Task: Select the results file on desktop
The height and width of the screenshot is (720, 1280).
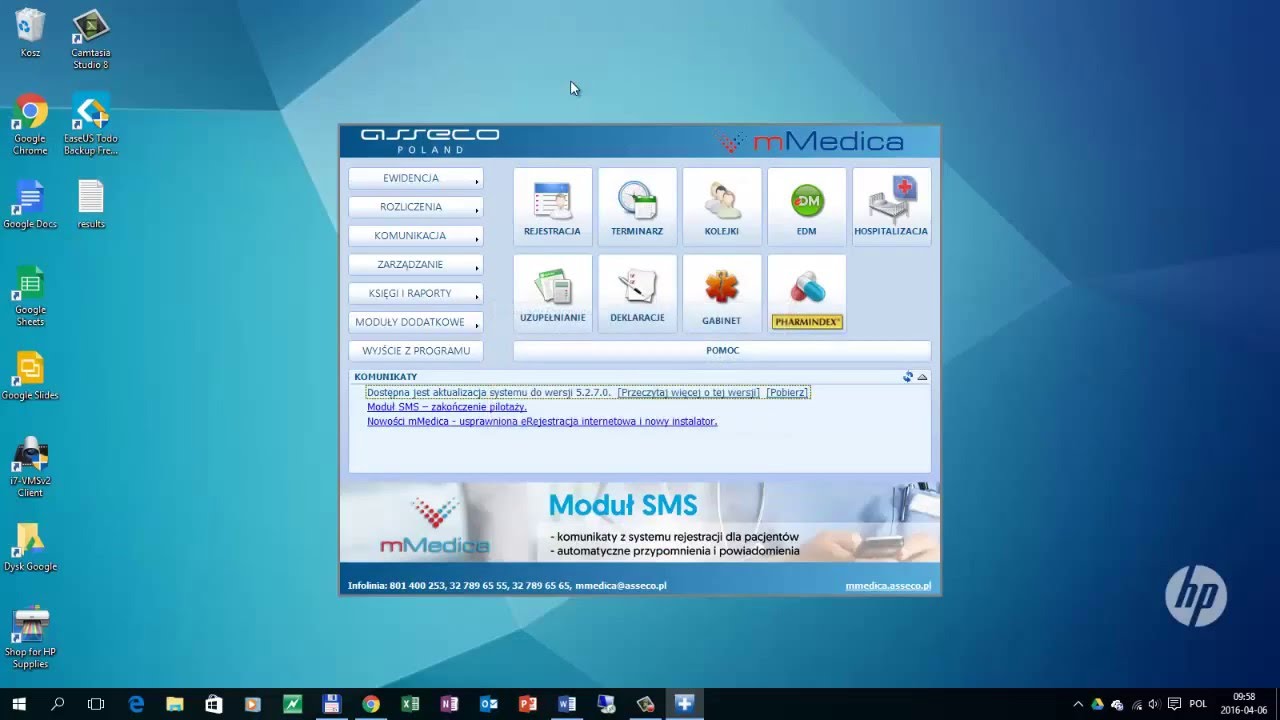Action: [91, 205]
